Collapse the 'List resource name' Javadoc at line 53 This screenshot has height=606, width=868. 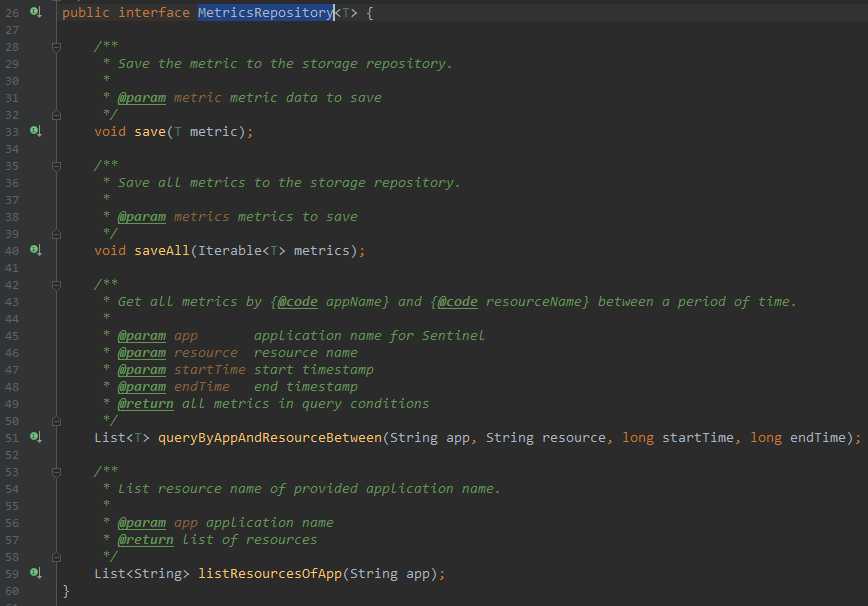pos(56,472)
